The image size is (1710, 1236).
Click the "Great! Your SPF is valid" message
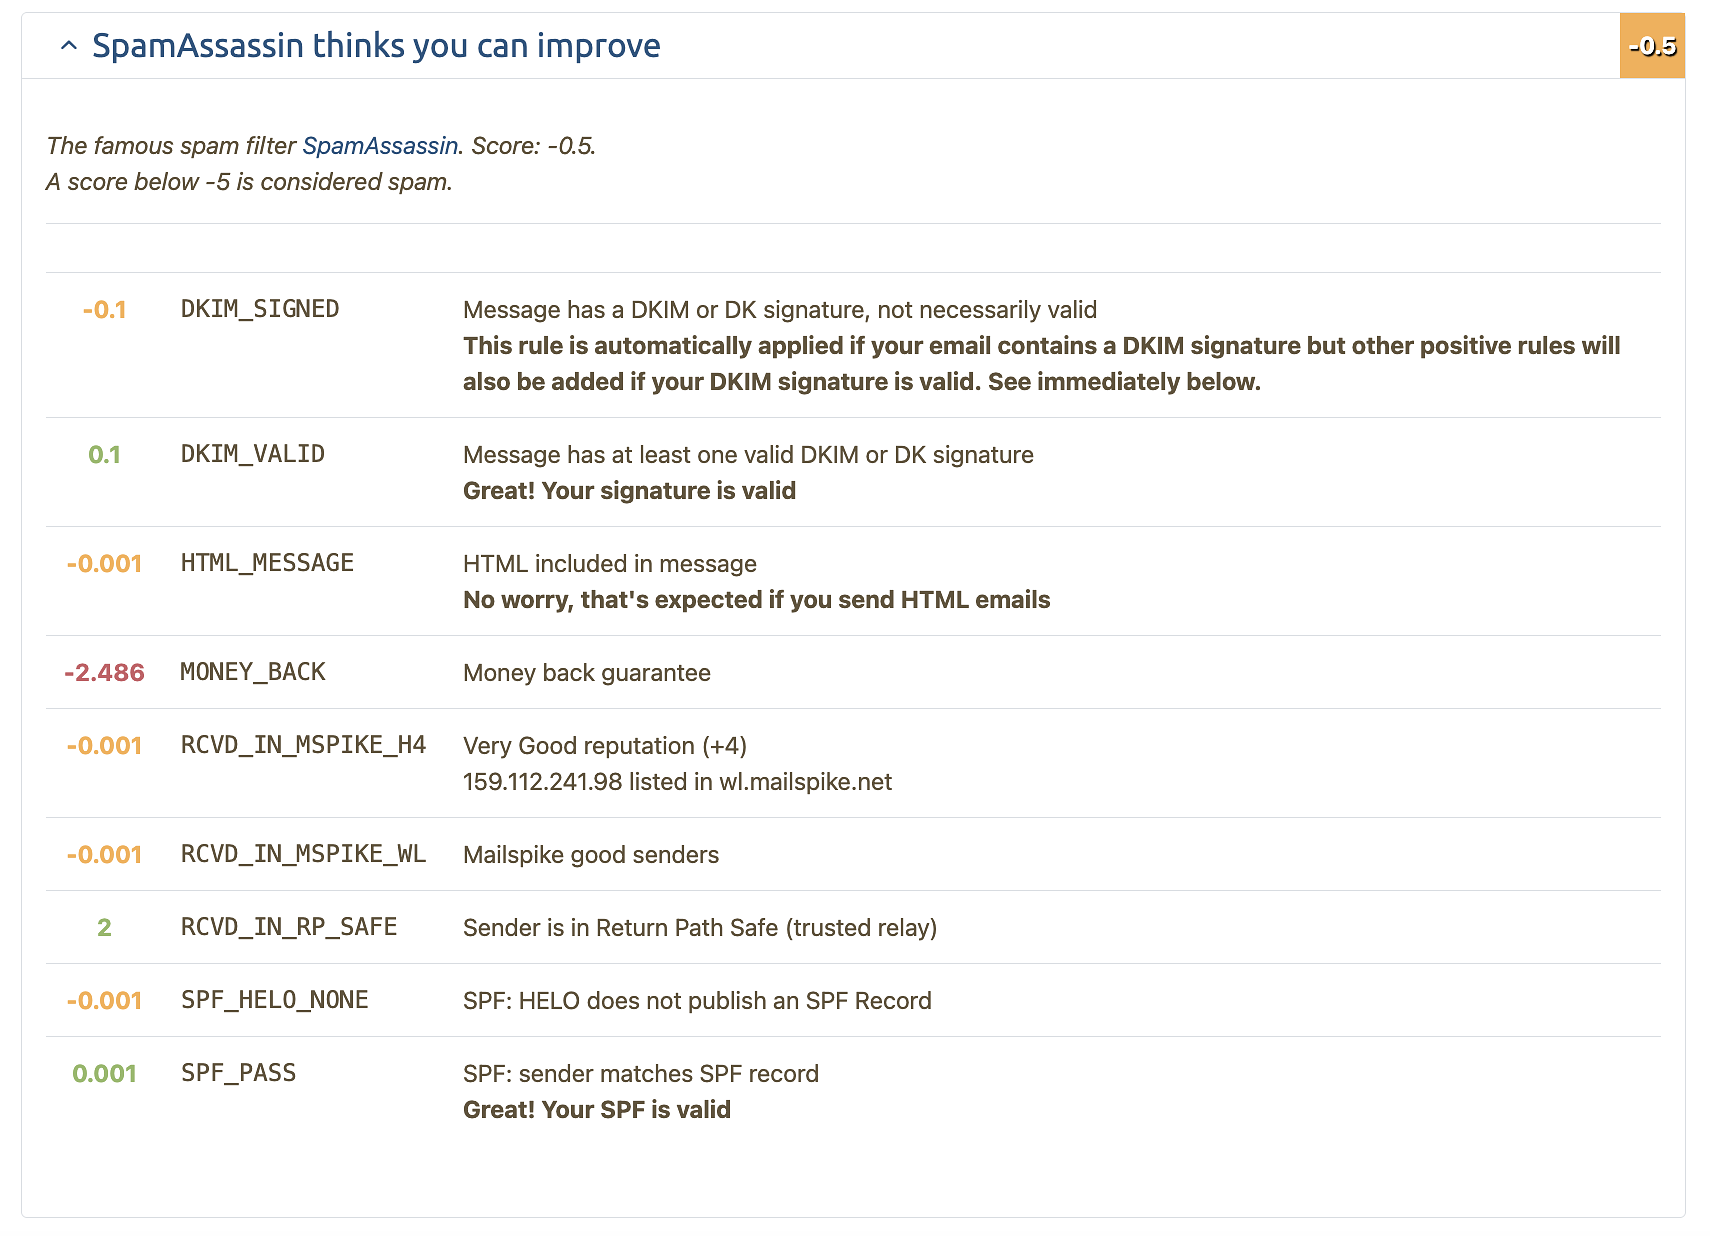(x=597, y=1110)
